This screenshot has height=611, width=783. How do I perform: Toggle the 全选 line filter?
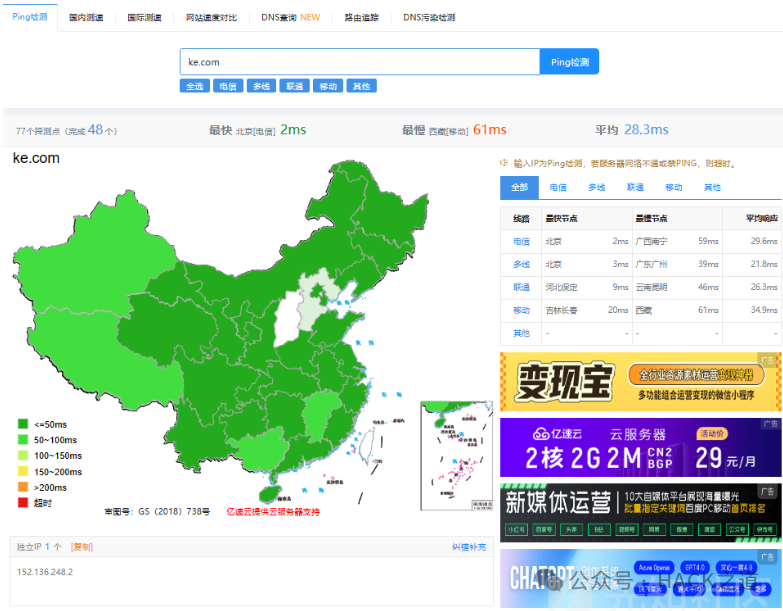194,86
